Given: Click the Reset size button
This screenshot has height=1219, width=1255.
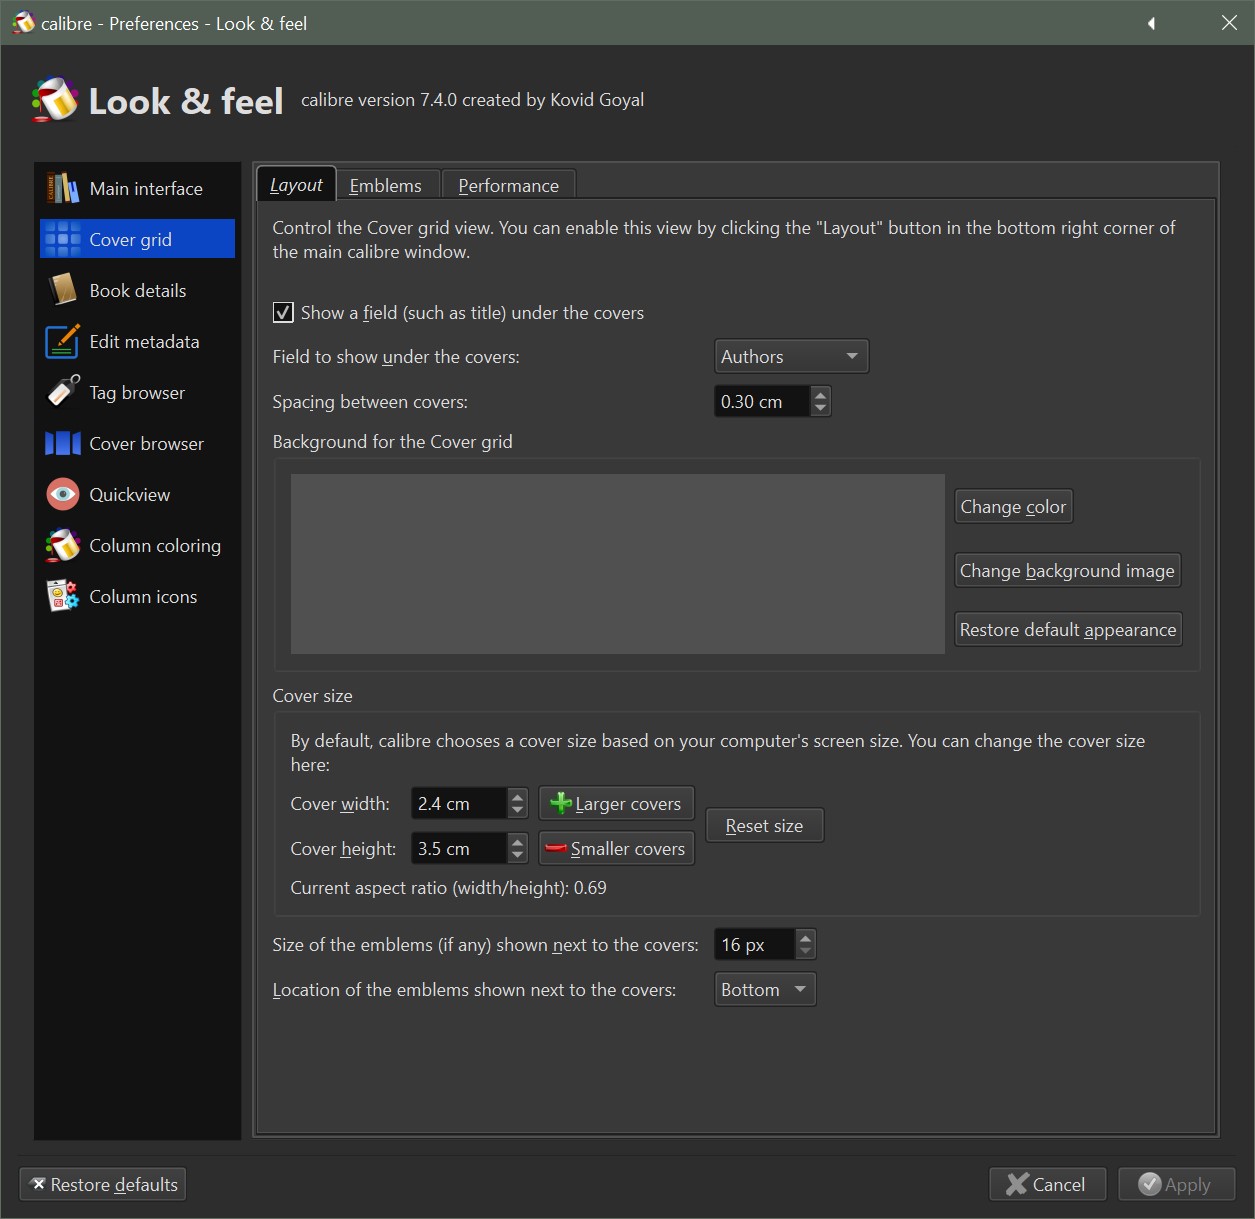Looking at the screenshot, I should (764, 825).
